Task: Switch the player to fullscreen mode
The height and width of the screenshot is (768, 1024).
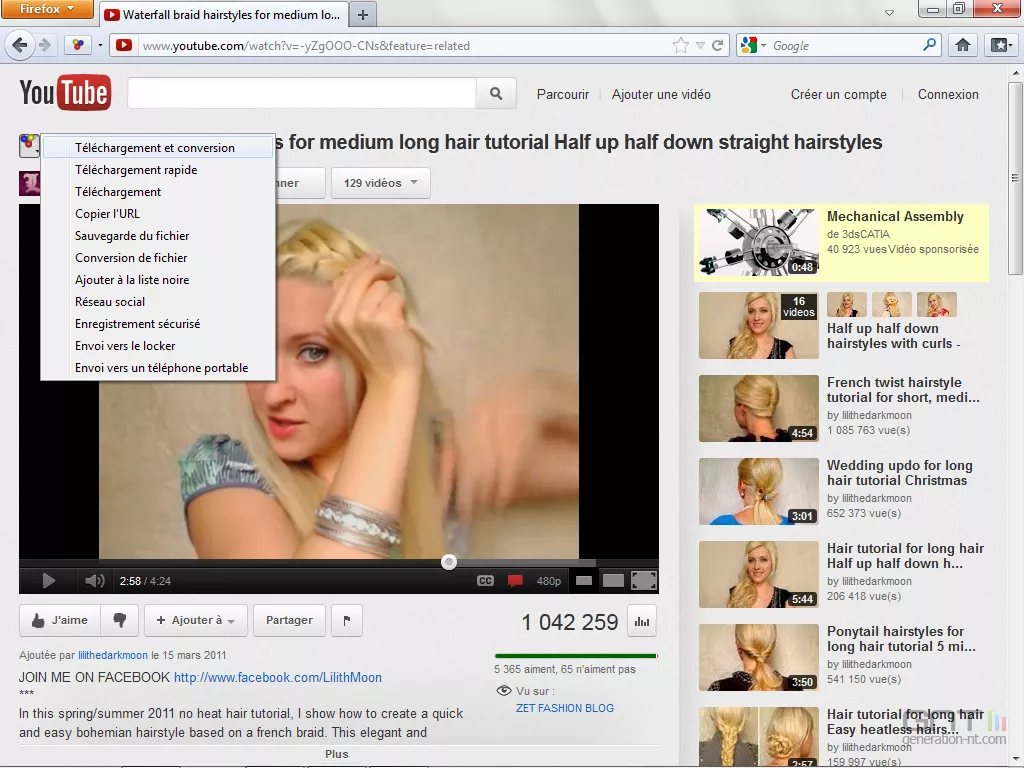Action: [x=643, y=578]
